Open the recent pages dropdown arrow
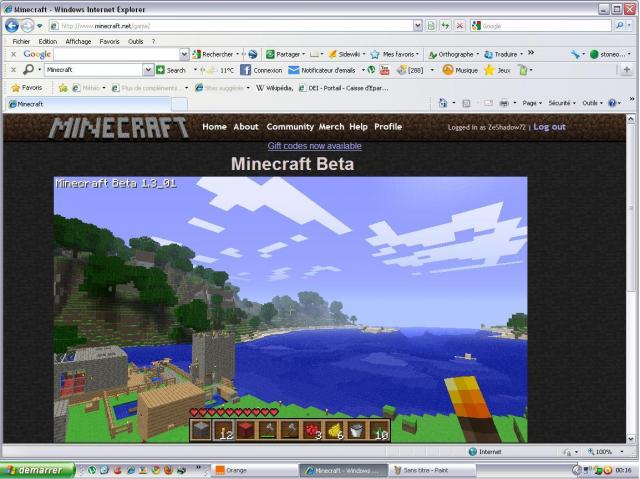The image size is (640, 479). point(40,26)
